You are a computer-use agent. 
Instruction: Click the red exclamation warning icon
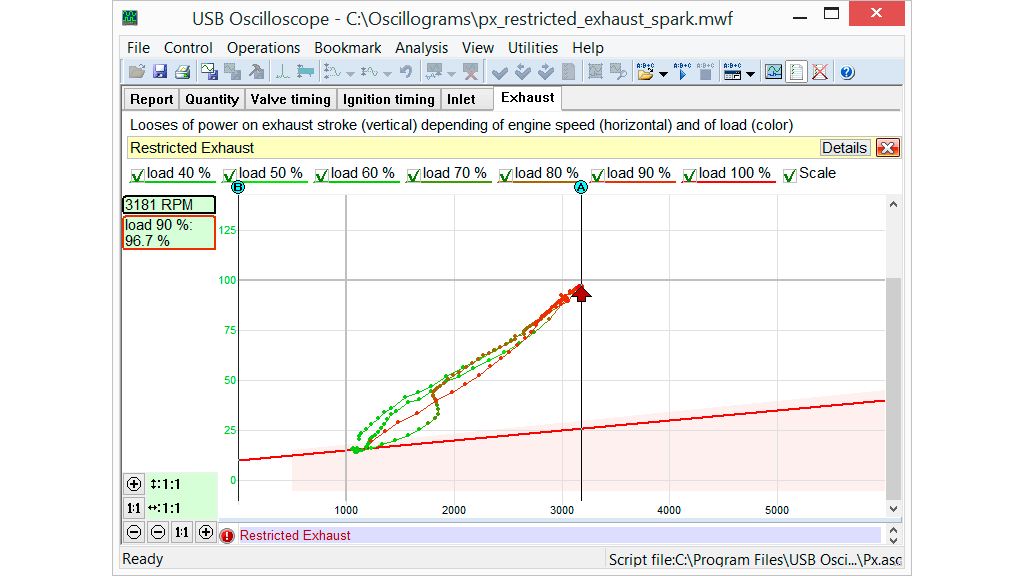point(227,536)
